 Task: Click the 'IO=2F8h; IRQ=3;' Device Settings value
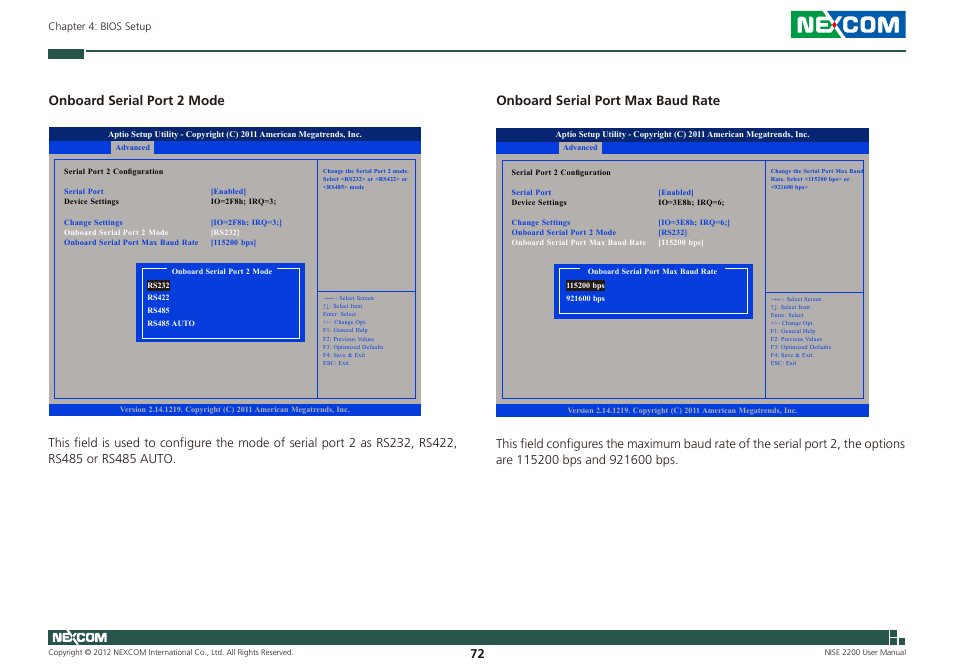coord(243,201)
